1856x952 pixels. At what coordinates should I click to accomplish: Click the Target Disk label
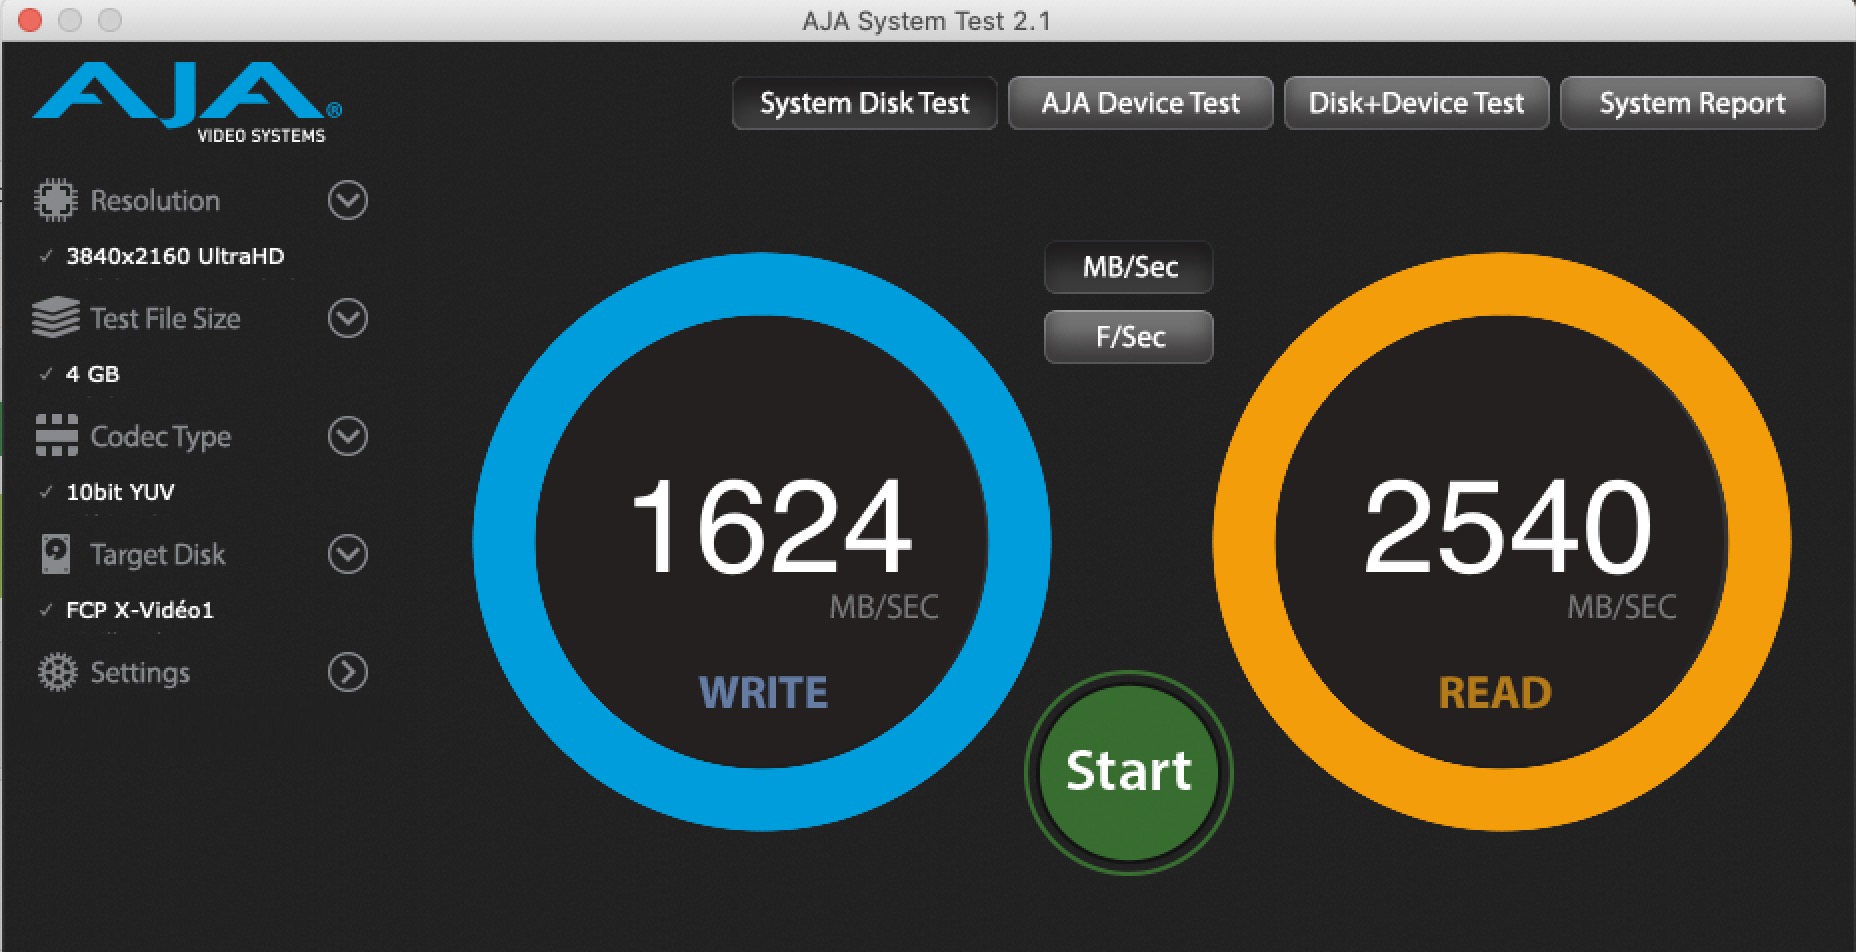pyautogui.click(x=158, y=554)
